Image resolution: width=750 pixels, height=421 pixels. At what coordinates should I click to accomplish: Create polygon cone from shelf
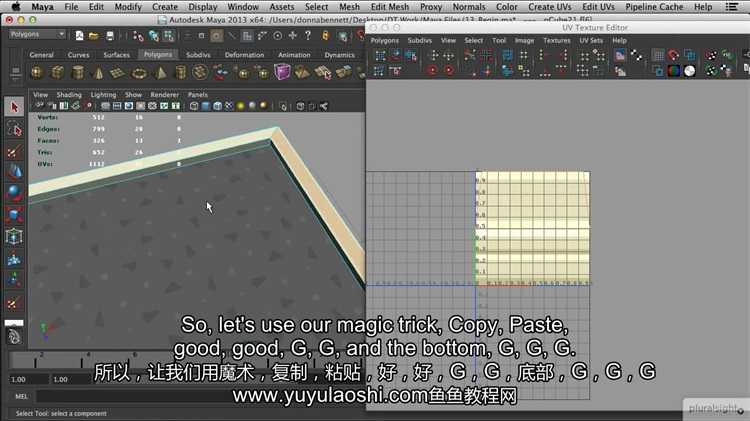click(99, 73)
